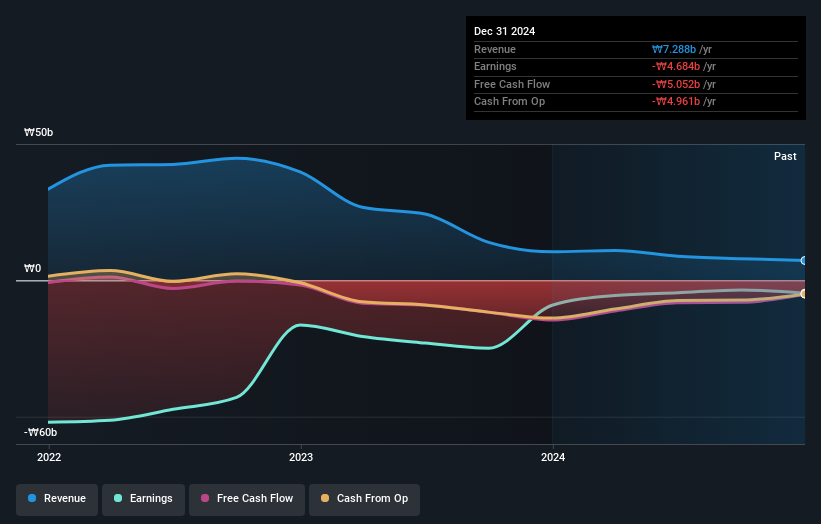Click the ₩0 y-axis label
Image resolution: width=821 pixels, height=524 pixels.
(x=32, y=269)
